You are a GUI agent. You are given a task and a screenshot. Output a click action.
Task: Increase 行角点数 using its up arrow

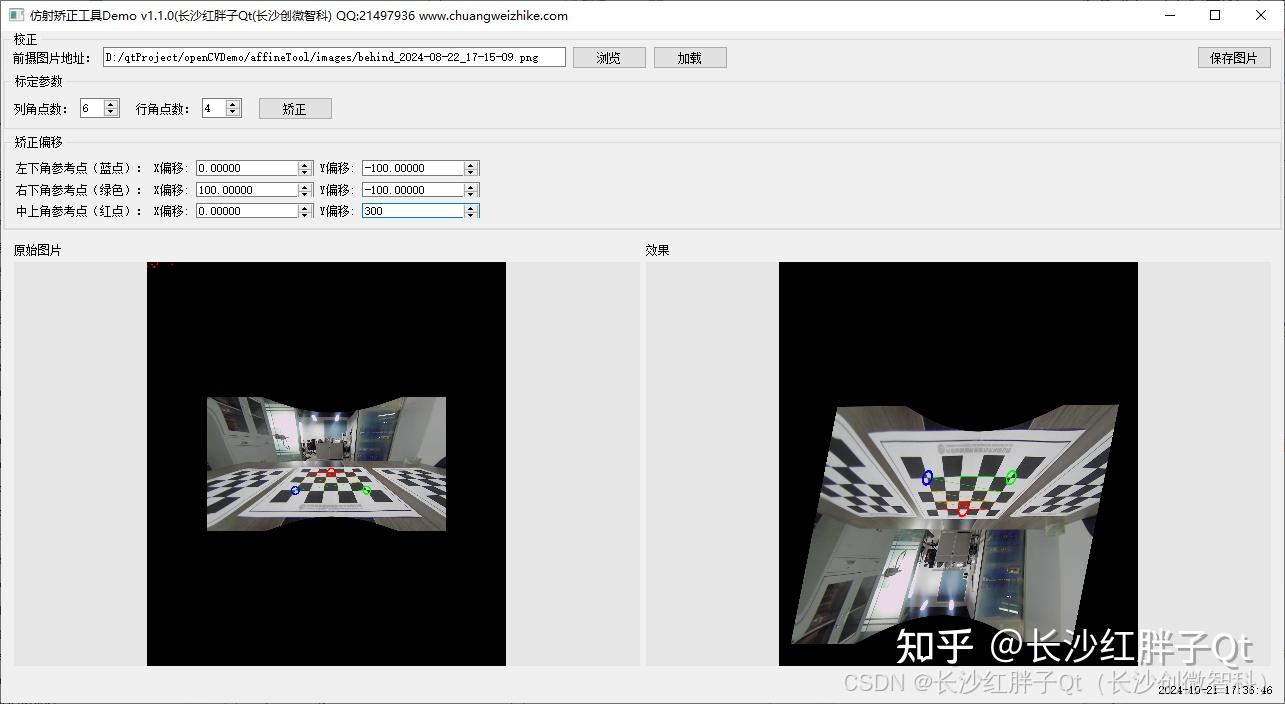point(230,103)
